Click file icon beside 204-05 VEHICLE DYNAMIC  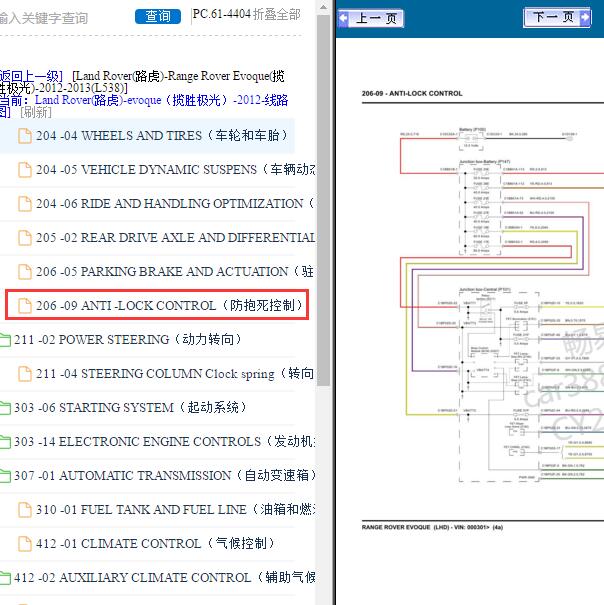point(25,170)
